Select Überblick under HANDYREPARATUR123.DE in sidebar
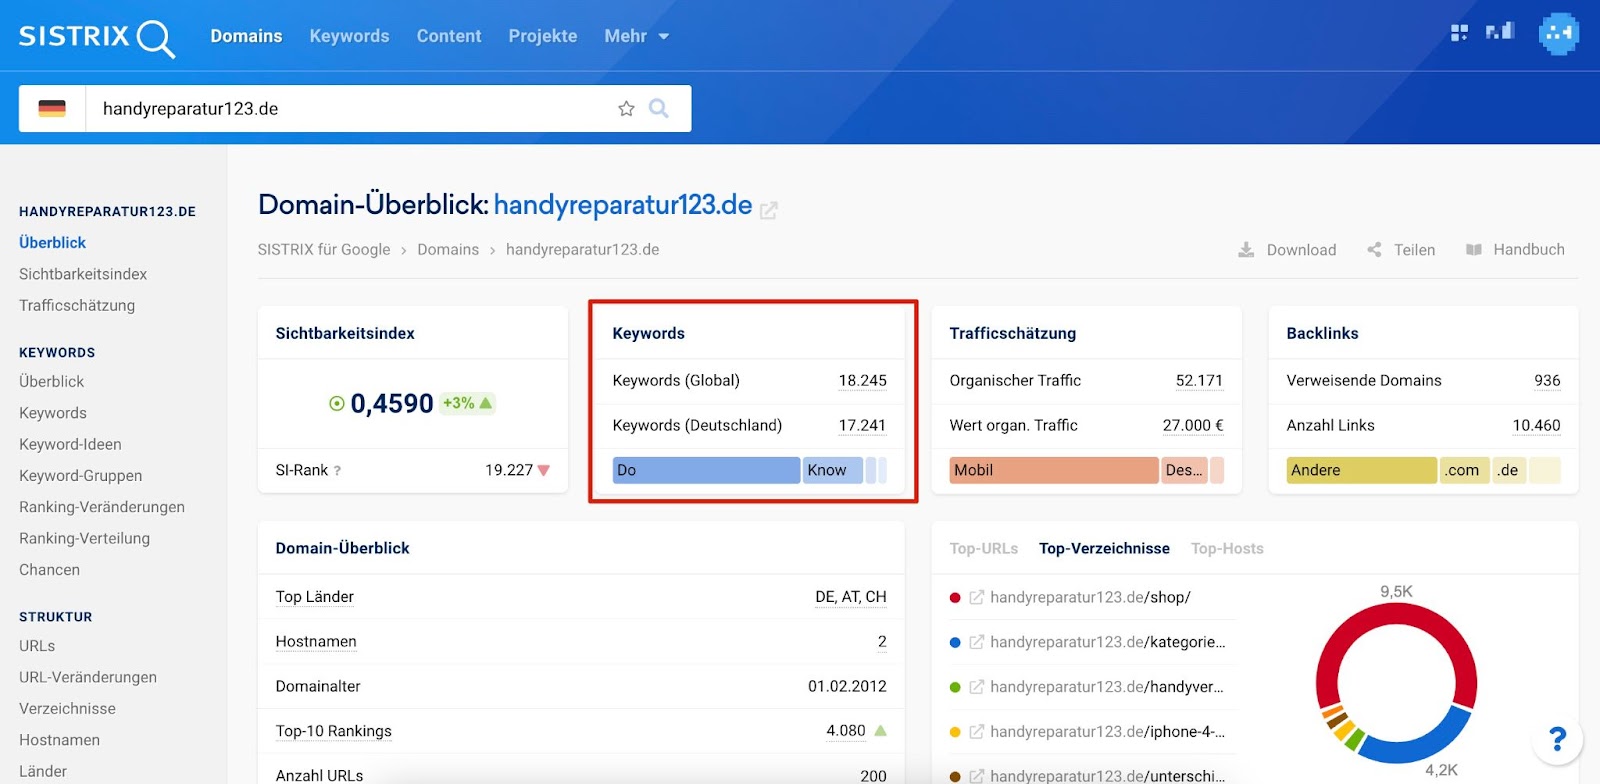This screenshot has height=784, width=1600. pyautogui.click(x=52, y=243)
